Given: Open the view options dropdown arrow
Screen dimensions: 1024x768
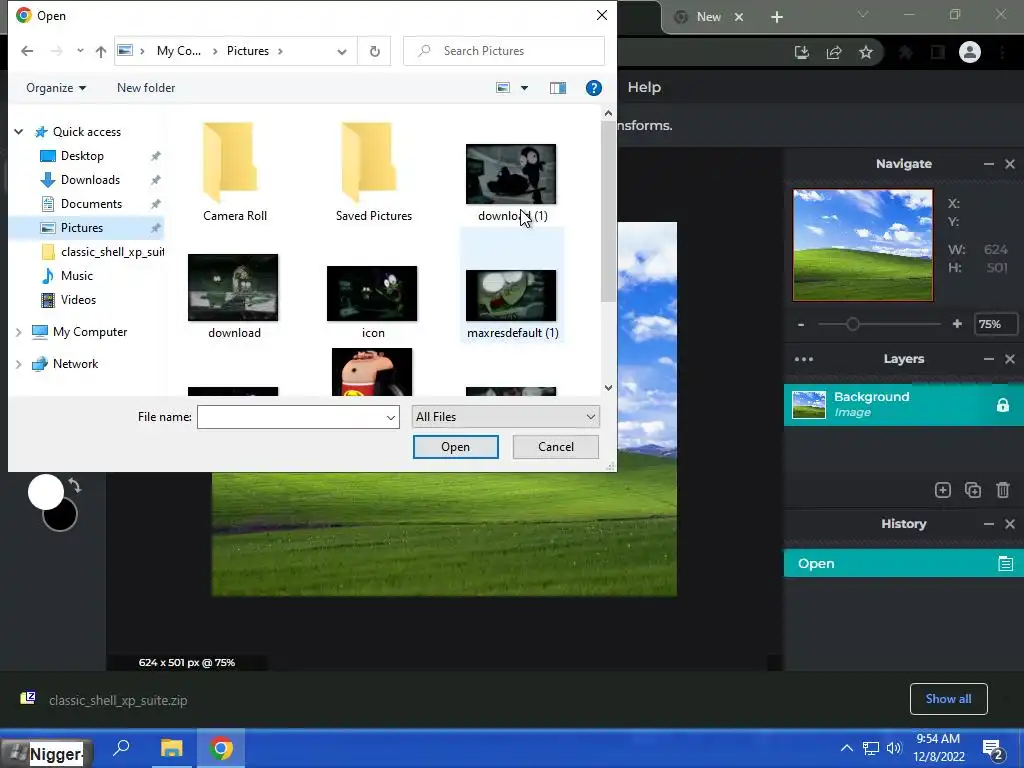Looking at the screenshot, I should pyautogui.click(x=524, y=88).
